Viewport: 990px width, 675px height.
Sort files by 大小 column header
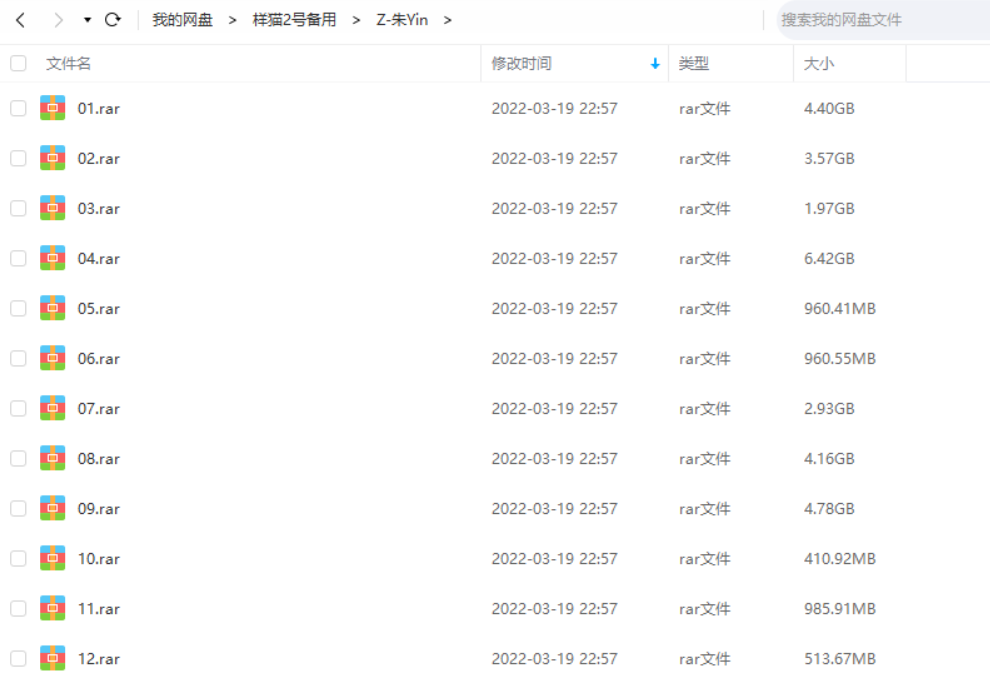pyautogui.click(x=819, y=64)
